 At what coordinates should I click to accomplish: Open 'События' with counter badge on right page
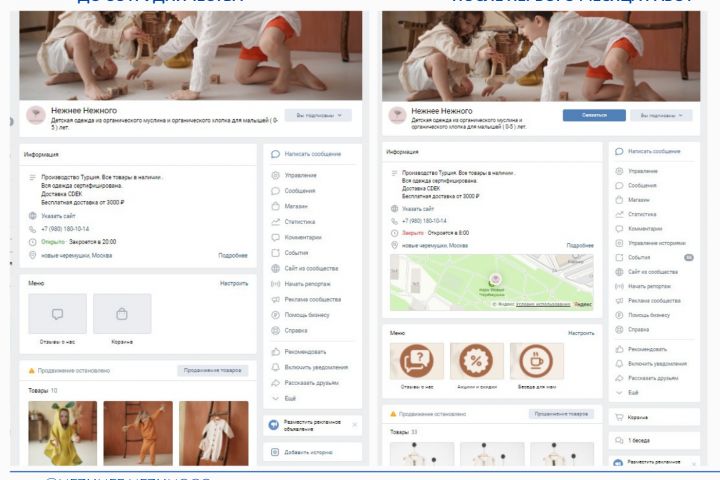(654, 258)
